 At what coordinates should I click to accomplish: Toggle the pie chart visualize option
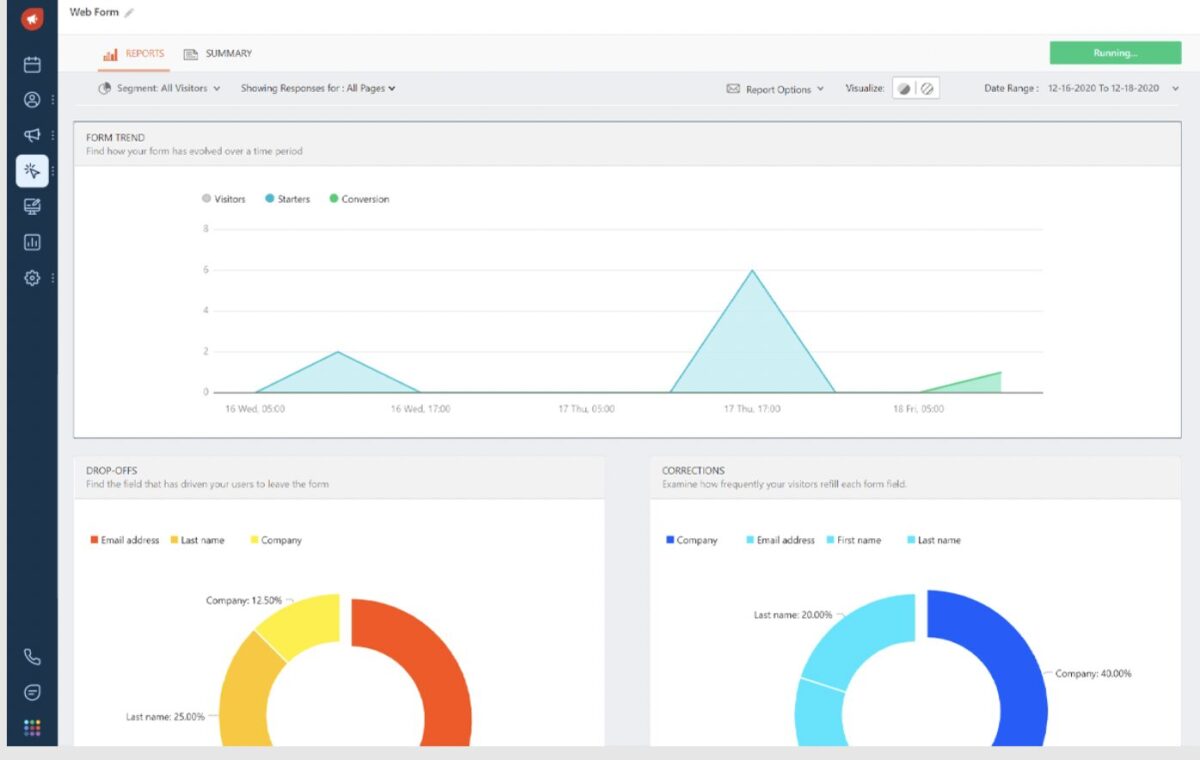(x=906, y=88)
